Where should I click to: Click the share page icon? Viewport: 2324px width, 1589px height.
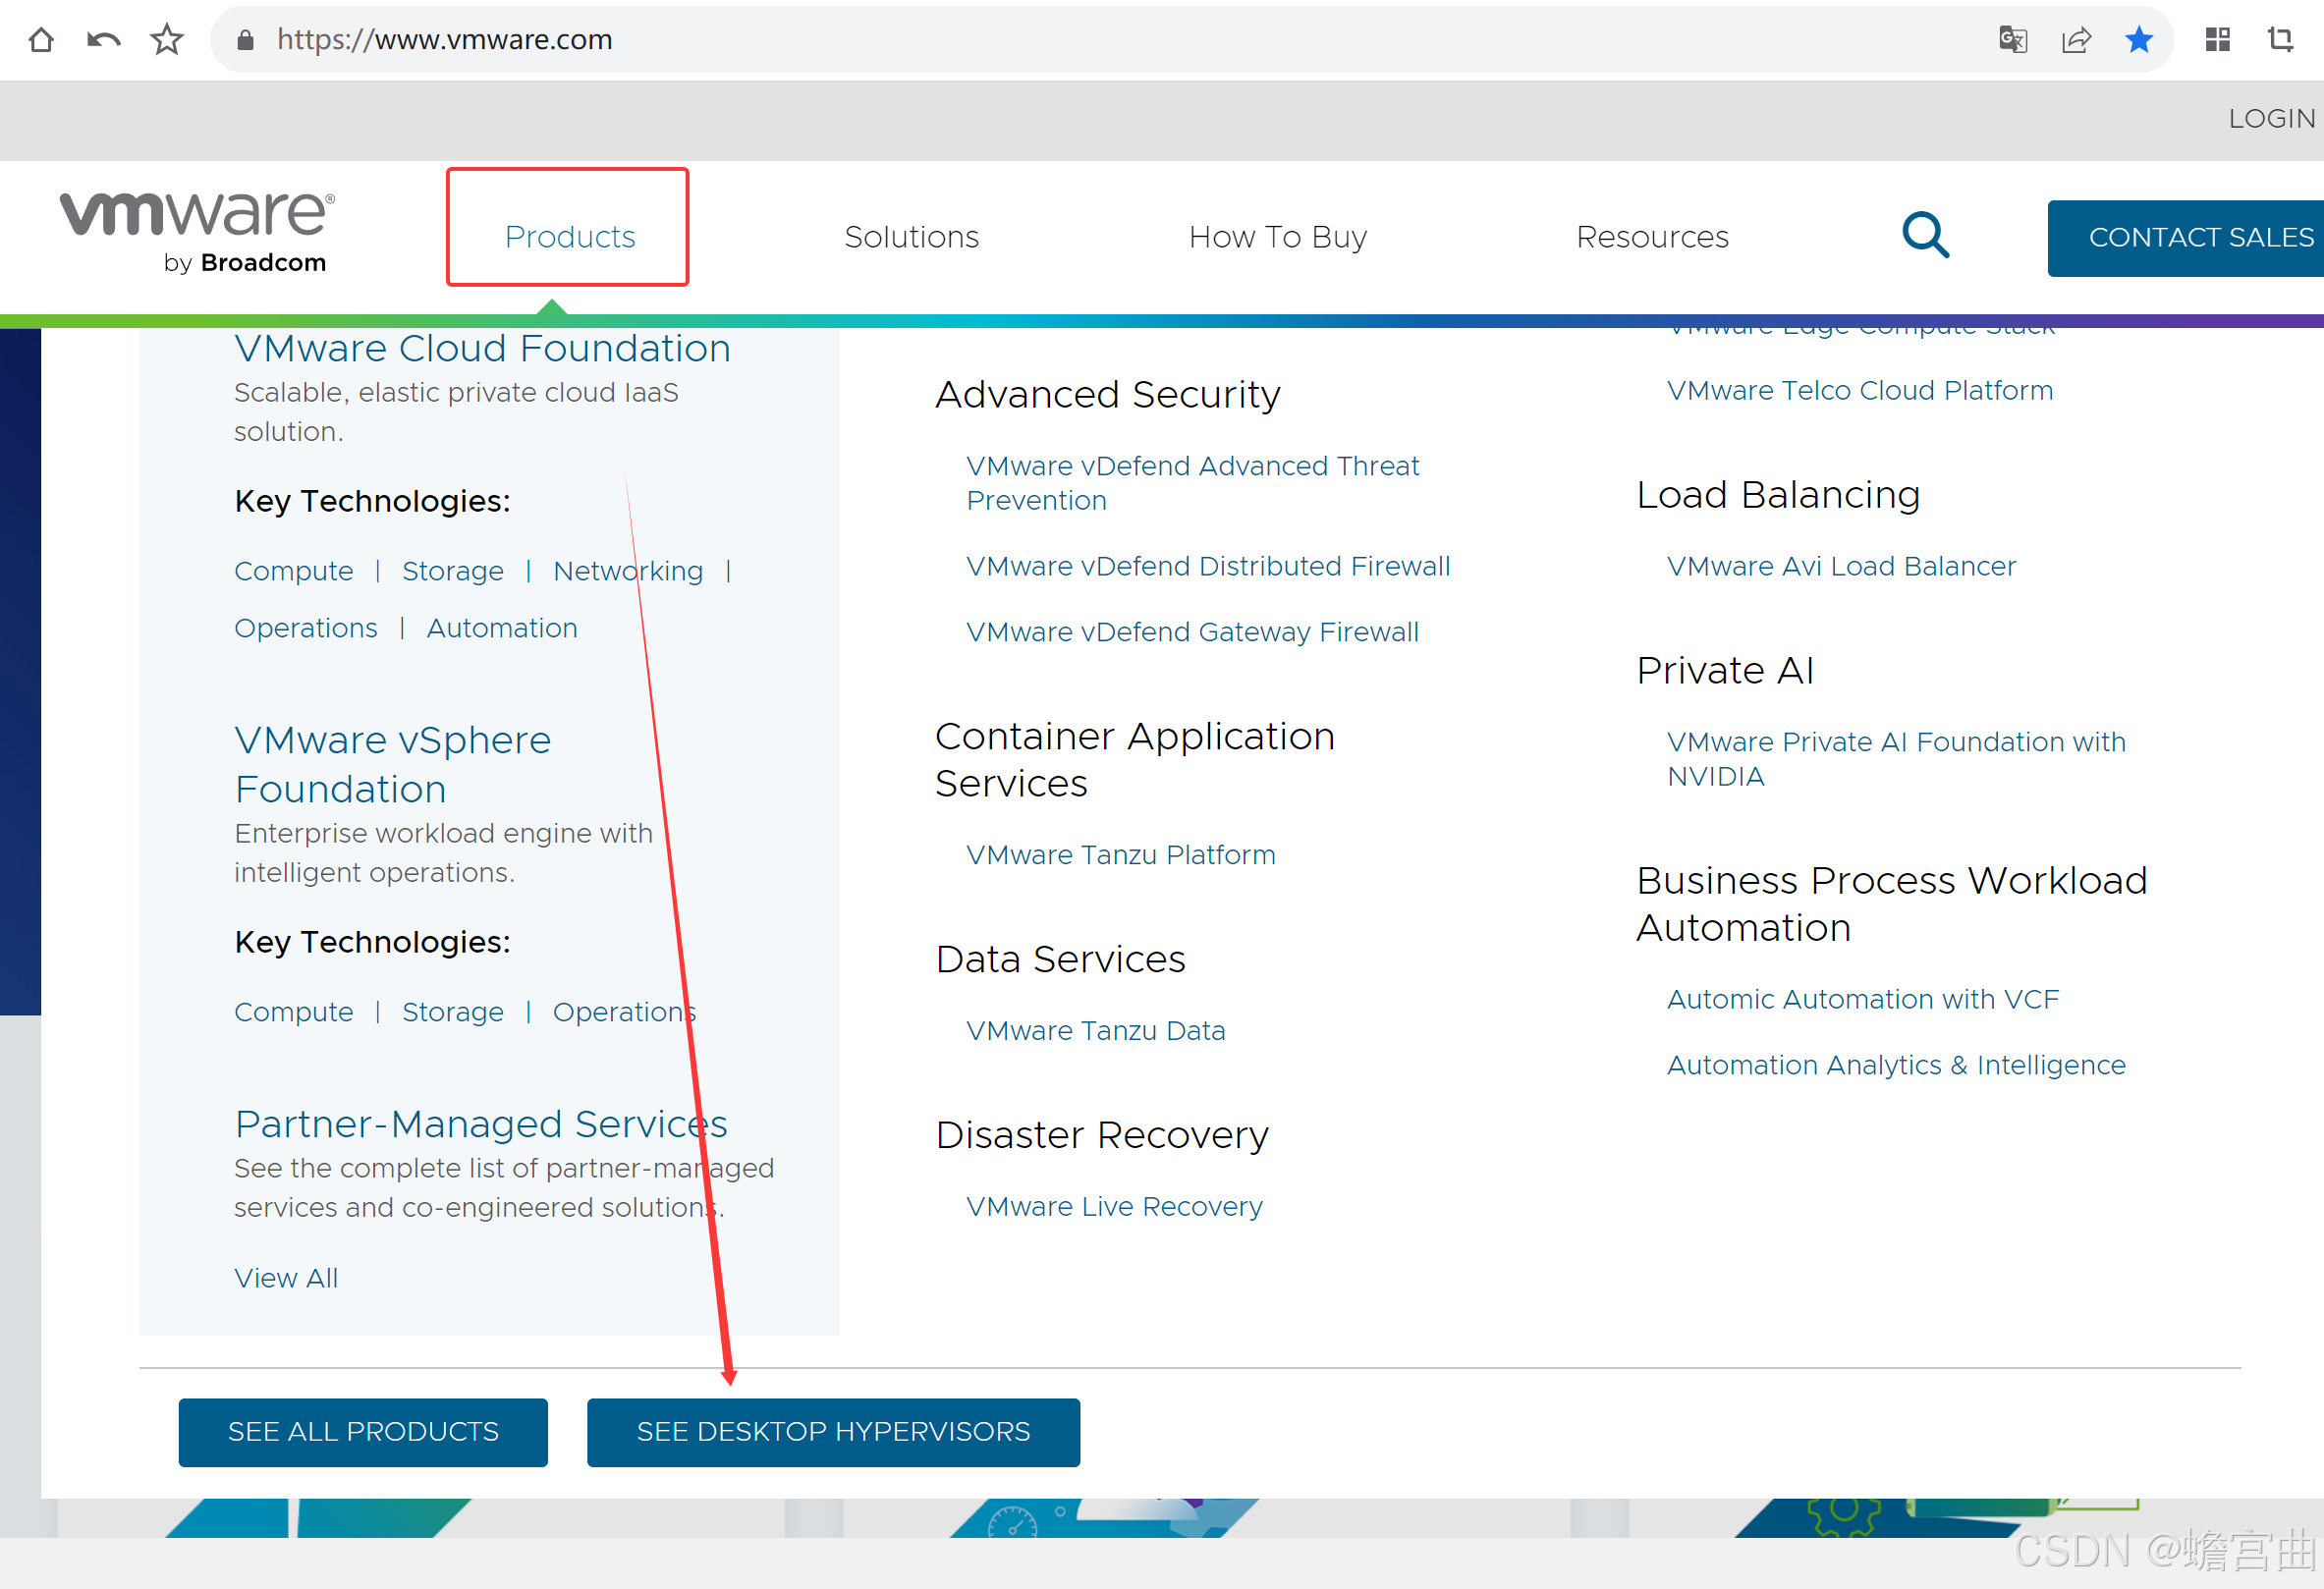[2076, 40]
